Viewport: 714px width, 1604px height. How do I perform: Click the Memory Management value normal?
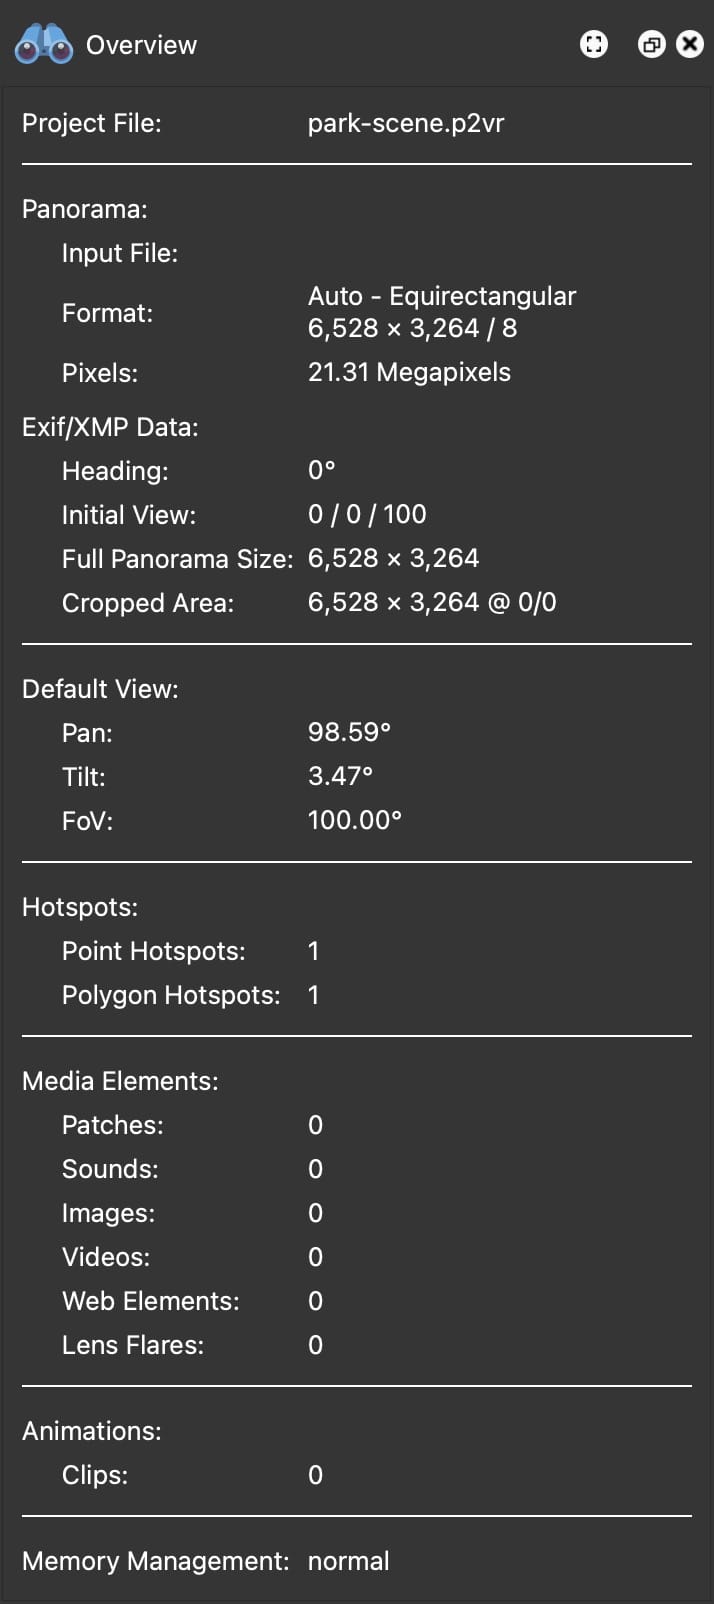click(x=349, y=1561)
